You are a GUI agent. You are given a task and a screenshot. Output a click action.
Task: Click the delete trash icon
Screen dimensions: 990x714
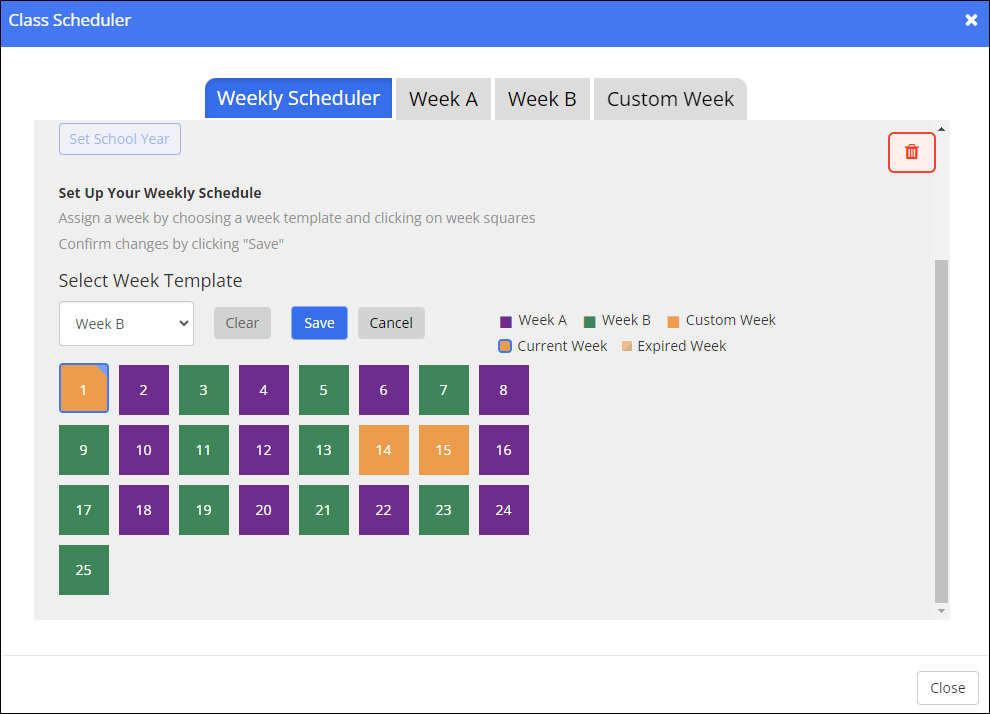tap(911, 152)
